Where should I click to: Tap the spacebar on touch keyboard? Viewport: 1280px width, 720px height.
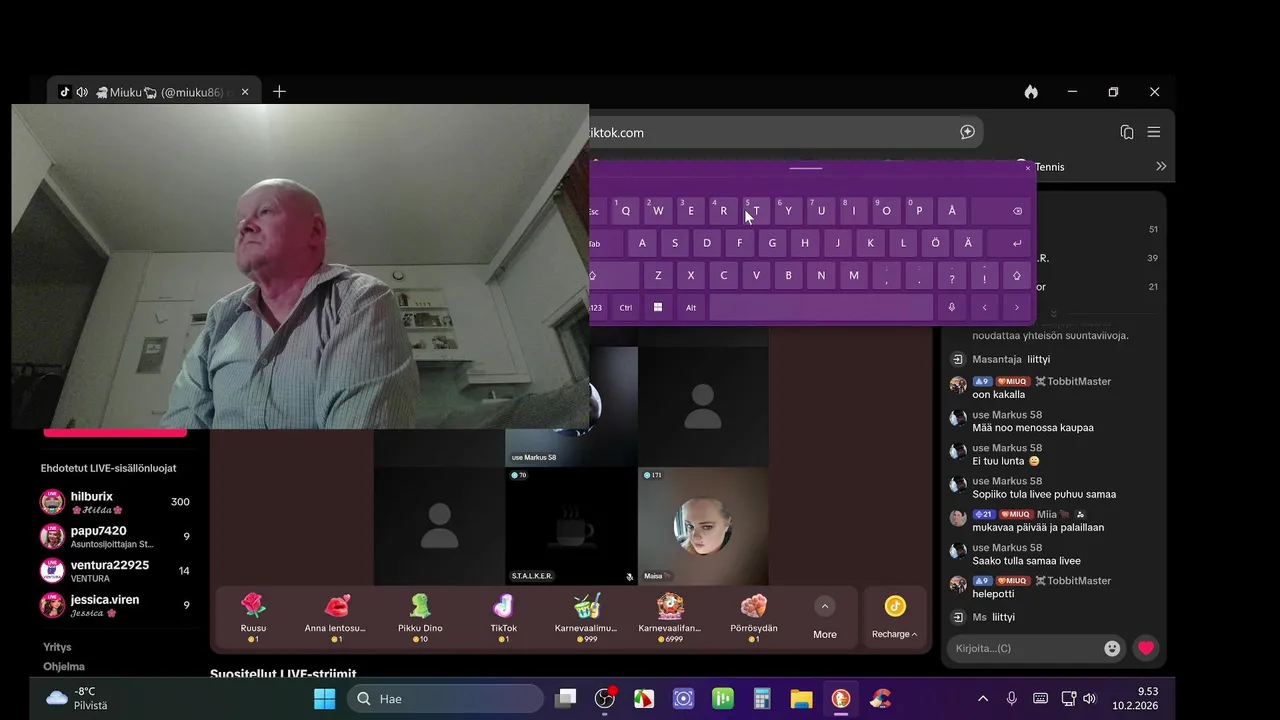821,307
